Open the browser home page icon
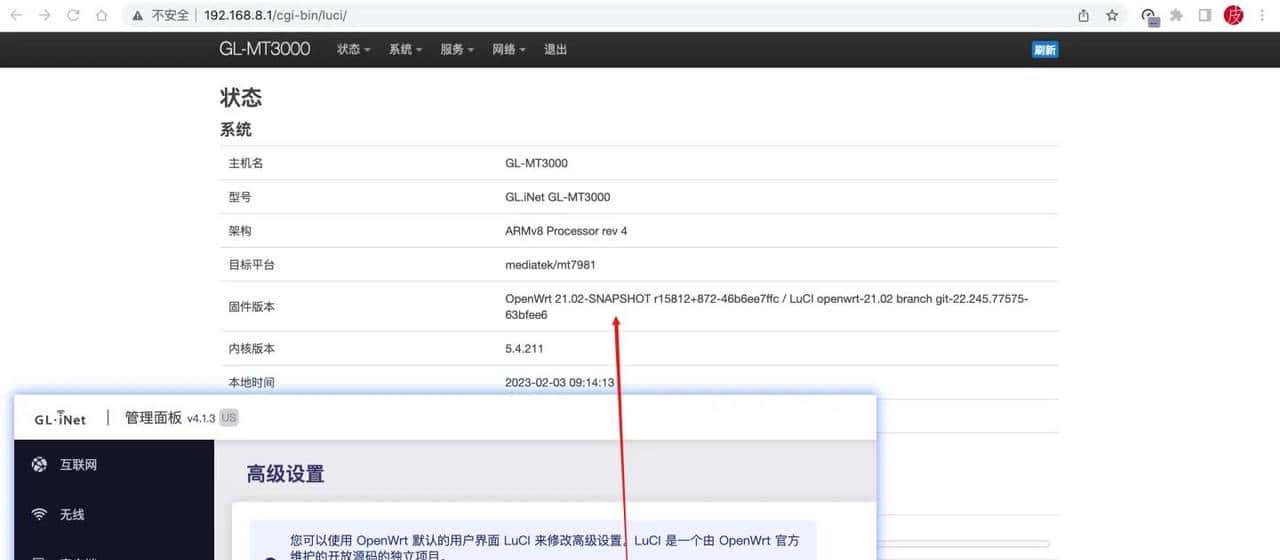The height and width of the screenshot is (560, 1280). tap(101, 16)
